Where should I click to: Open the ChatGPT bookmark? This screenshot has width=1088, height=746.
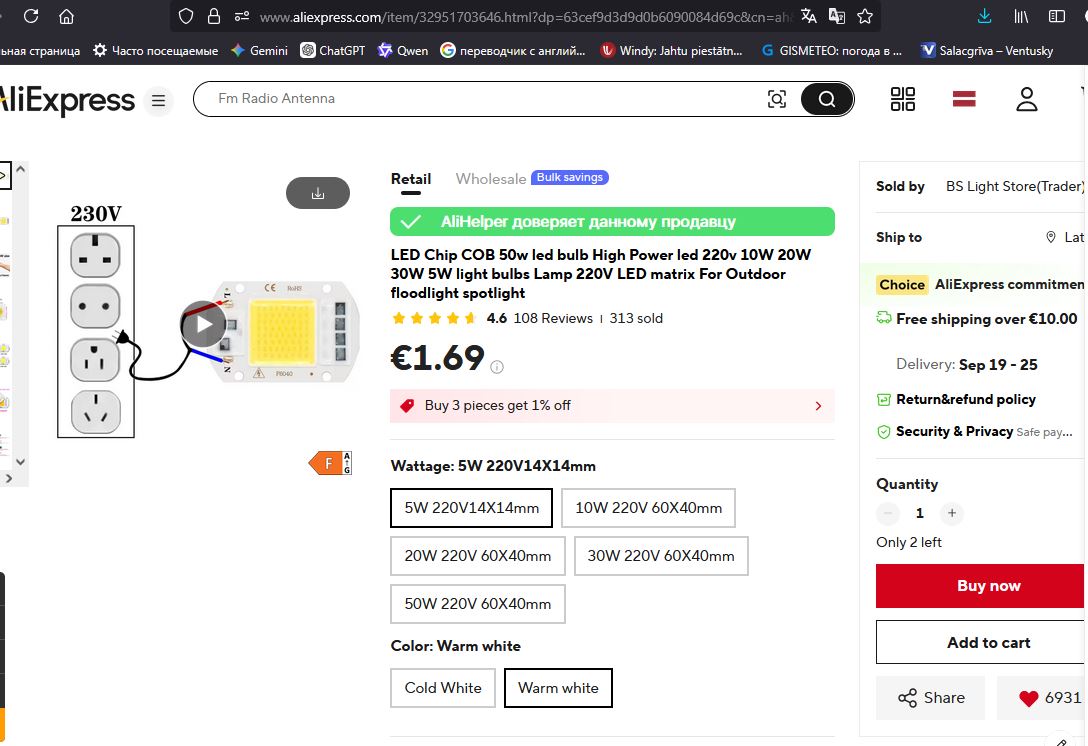333,50
